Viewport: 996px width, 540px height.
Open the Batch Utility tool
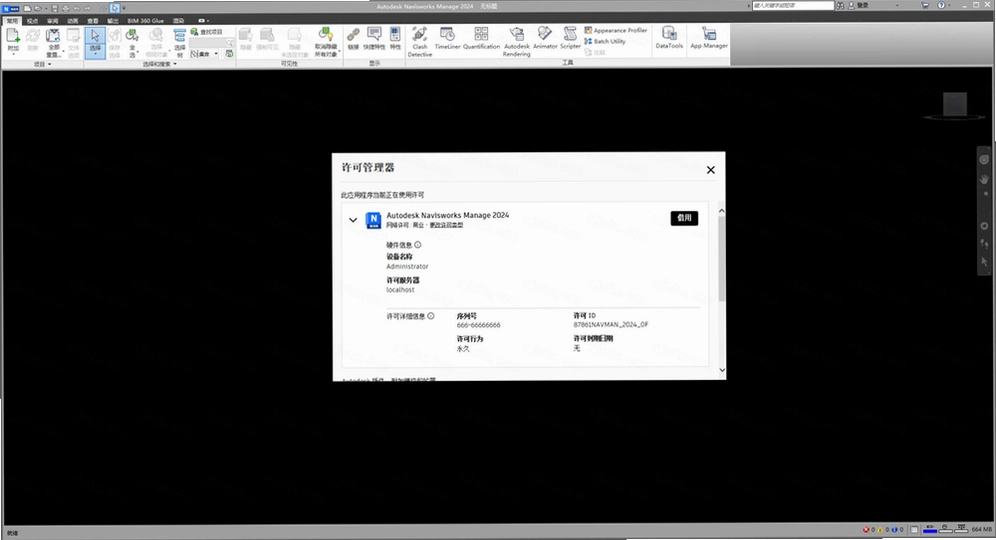tap(605, 41)
